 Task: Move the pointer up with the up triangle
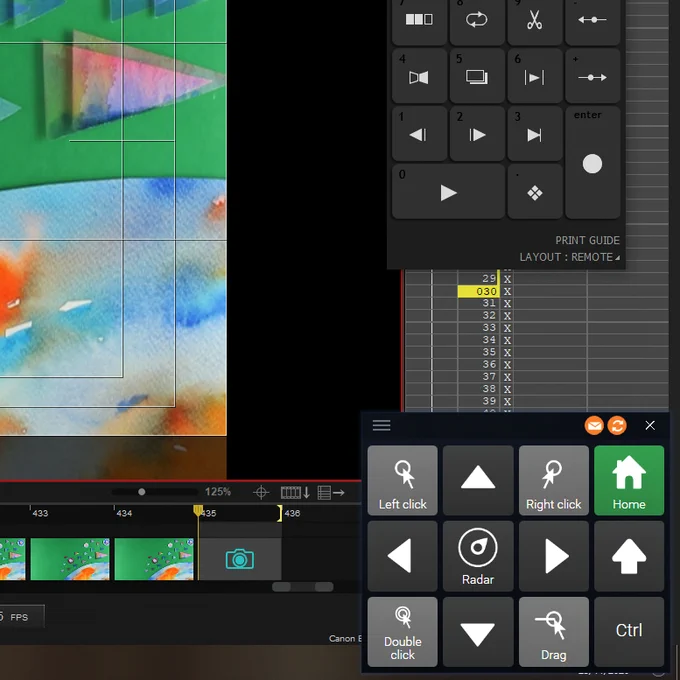pos(478,480)
